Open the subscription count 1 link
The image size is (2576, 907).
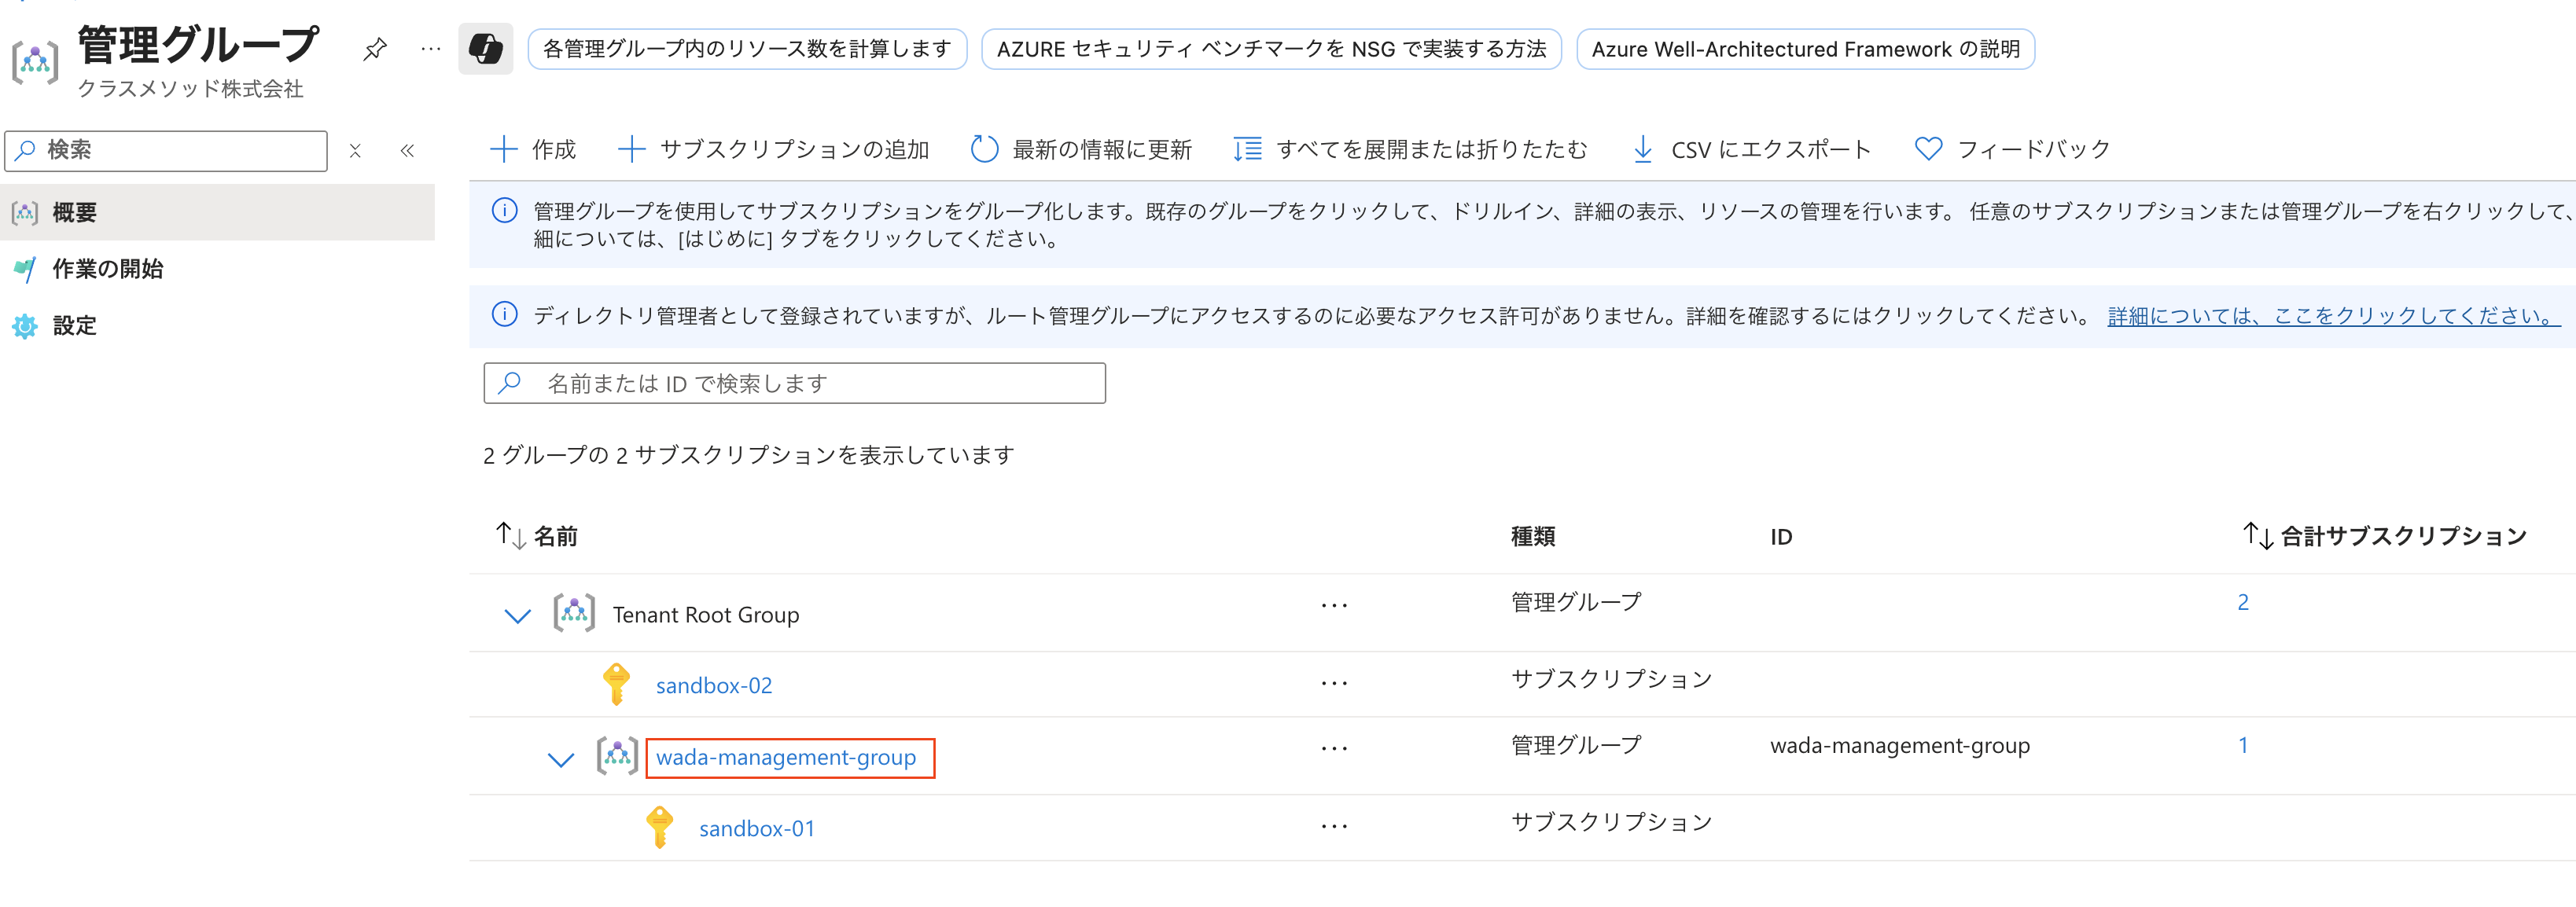(x=2243, y=745)
